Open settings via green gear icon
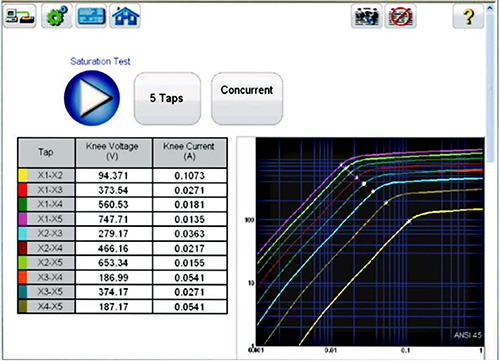Image resolution: width=500 pixels, height=361 pixels. (x=57, y=16)
